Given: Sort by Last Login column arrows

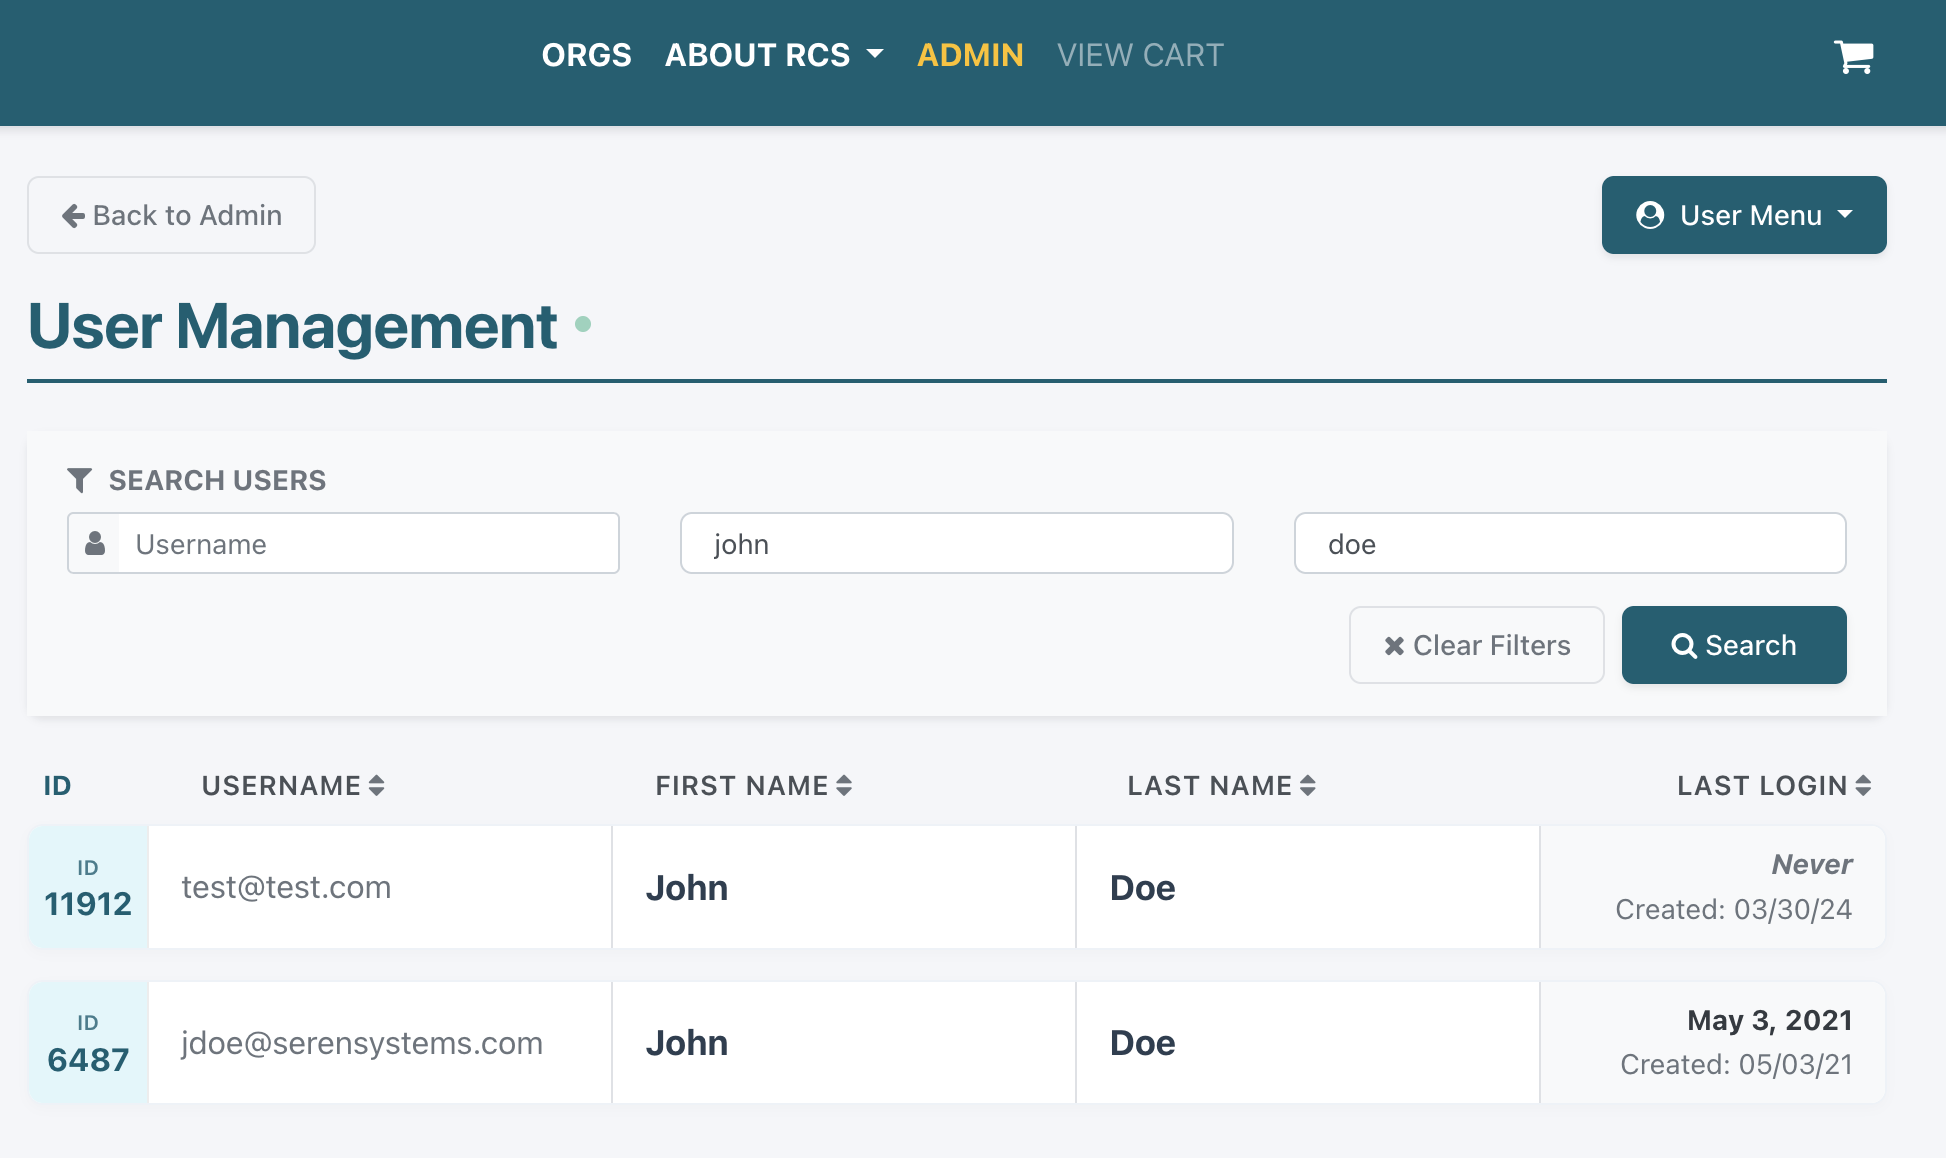Looking at the screenshot, I should coord(1863,786).
